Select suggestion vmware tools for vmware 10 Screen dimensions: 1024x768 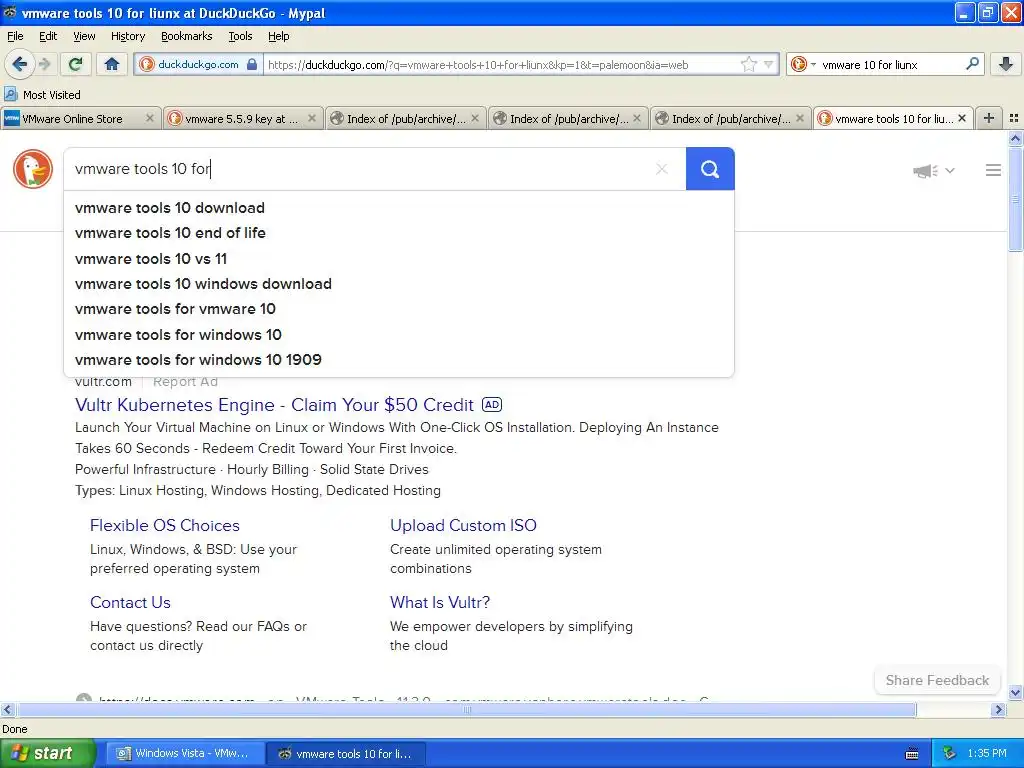pyautogui.click(x=398, y=308)
